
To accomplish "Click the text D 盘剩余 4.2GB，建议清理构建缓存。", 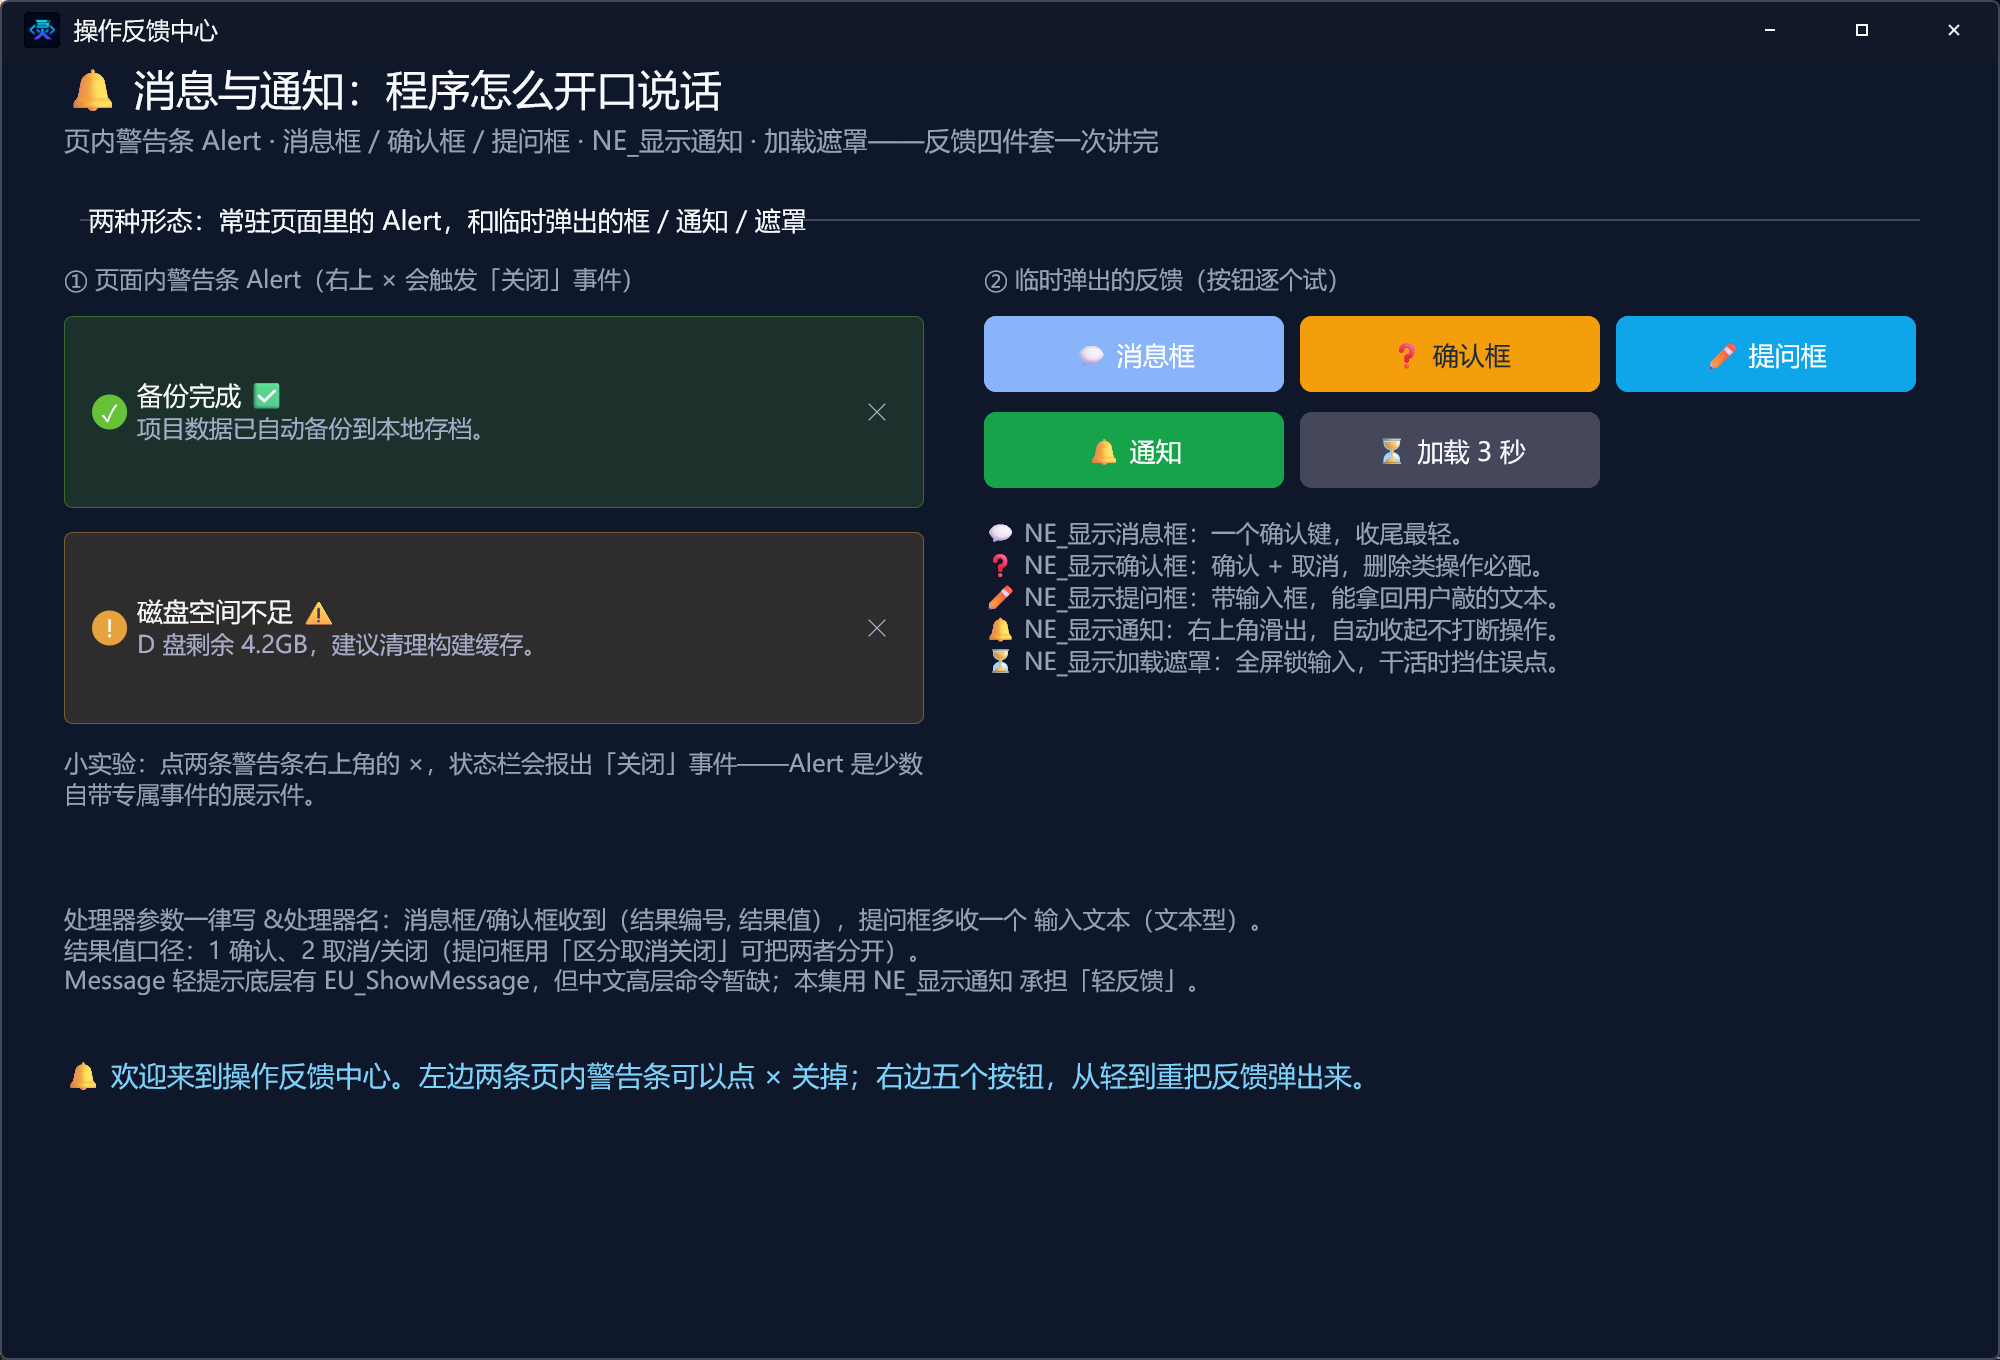I will (340, 645).
